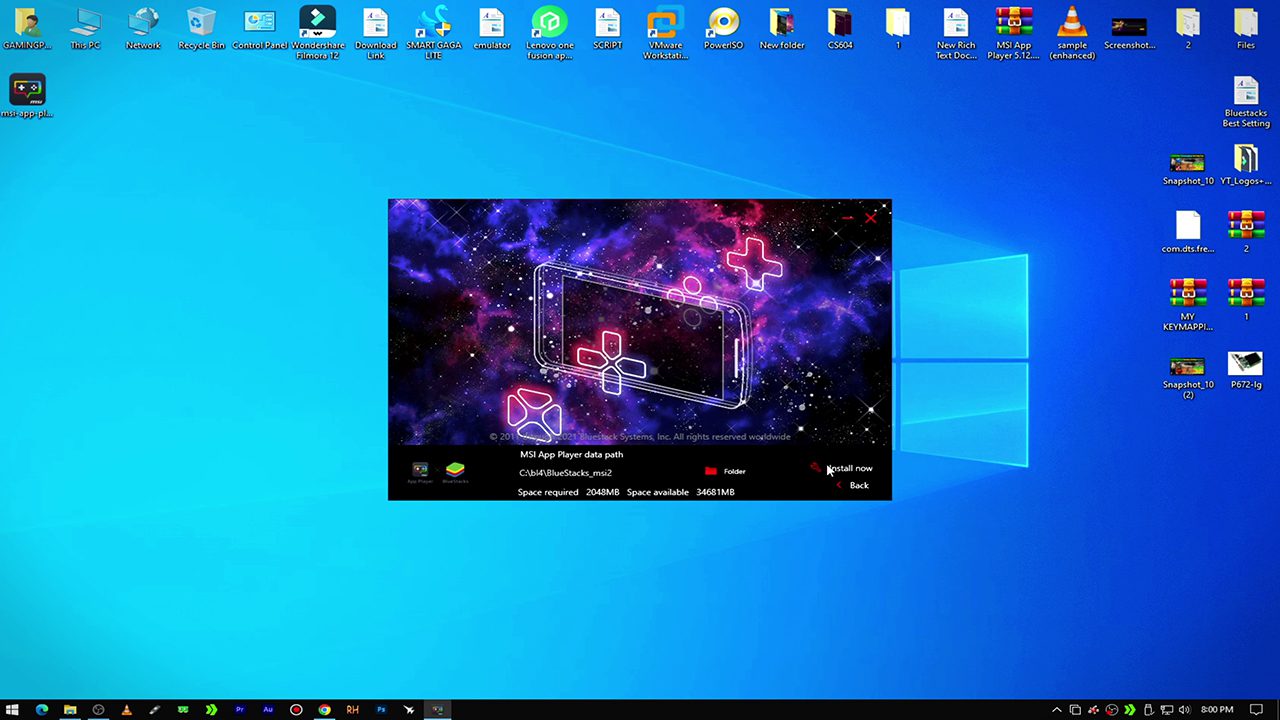
Task: Select the VLC sample (enhanced) desktop icon
Action: (x=1072, y=33)
